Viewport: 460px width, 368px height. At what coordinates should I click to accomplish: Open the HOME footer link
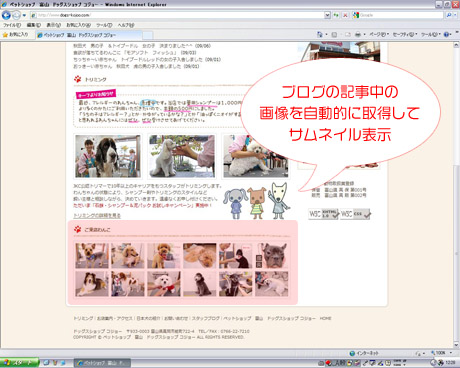pos(326,318)
